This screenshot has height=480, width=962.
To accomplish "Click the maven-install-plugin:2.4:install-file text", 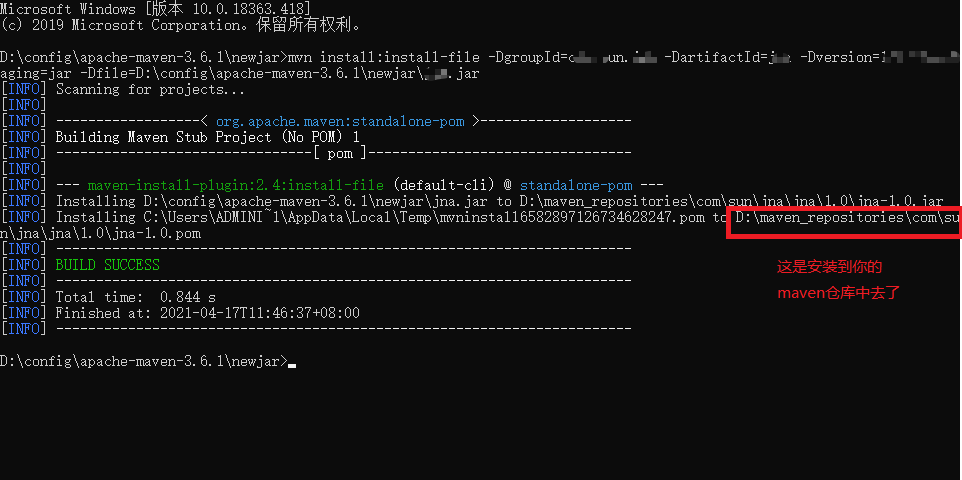I will point(236,185).
